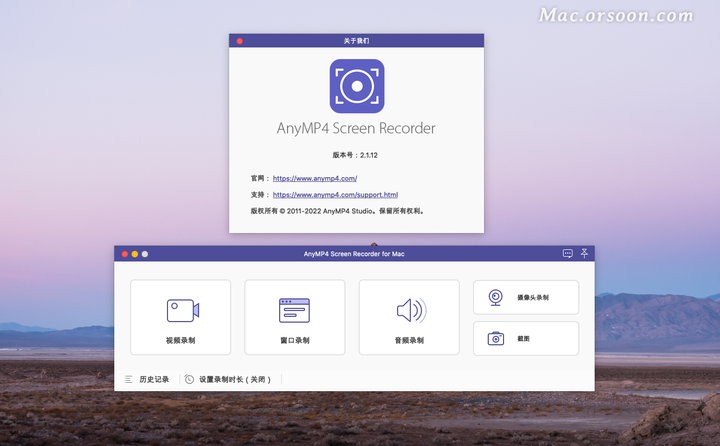
Task: Pin the recorder window with pin icon
Action: 584,253
